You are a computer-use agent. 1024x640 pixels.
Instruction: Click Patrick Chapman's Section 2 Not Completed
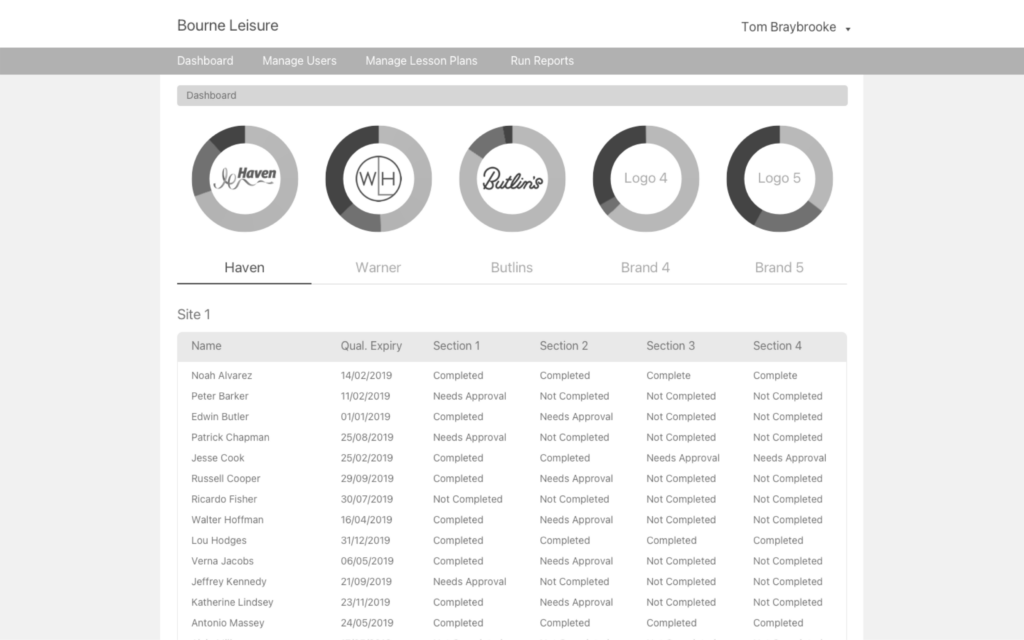574,438
